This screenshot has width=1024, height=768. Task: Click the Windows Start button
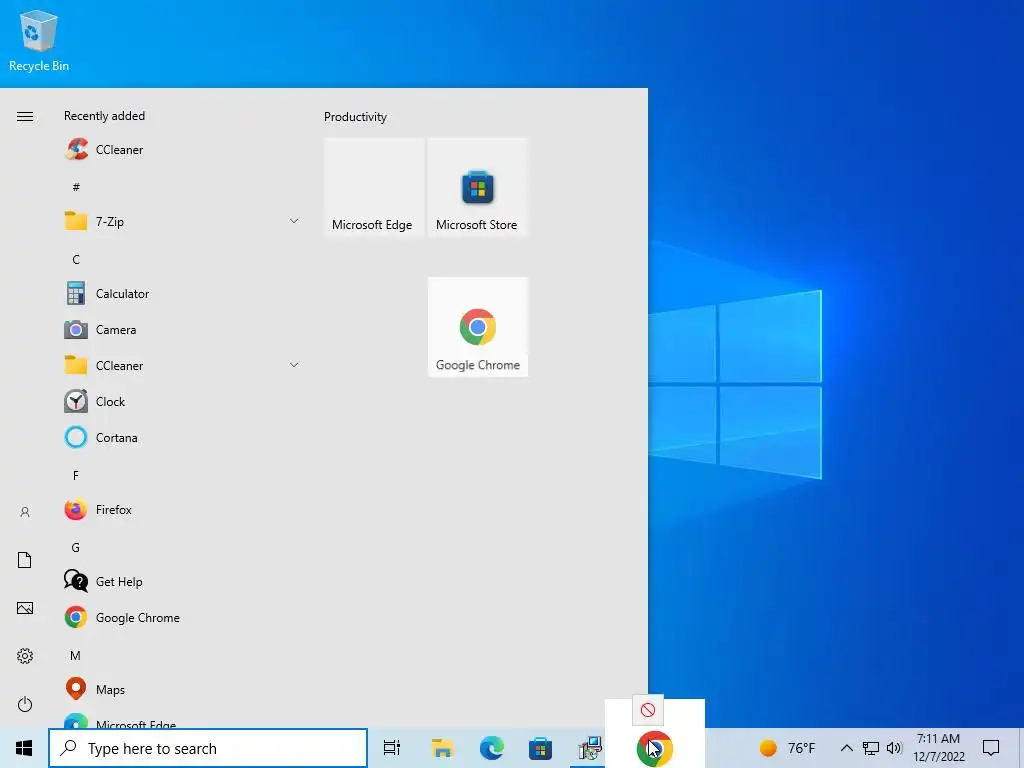(x=24, y=748)
